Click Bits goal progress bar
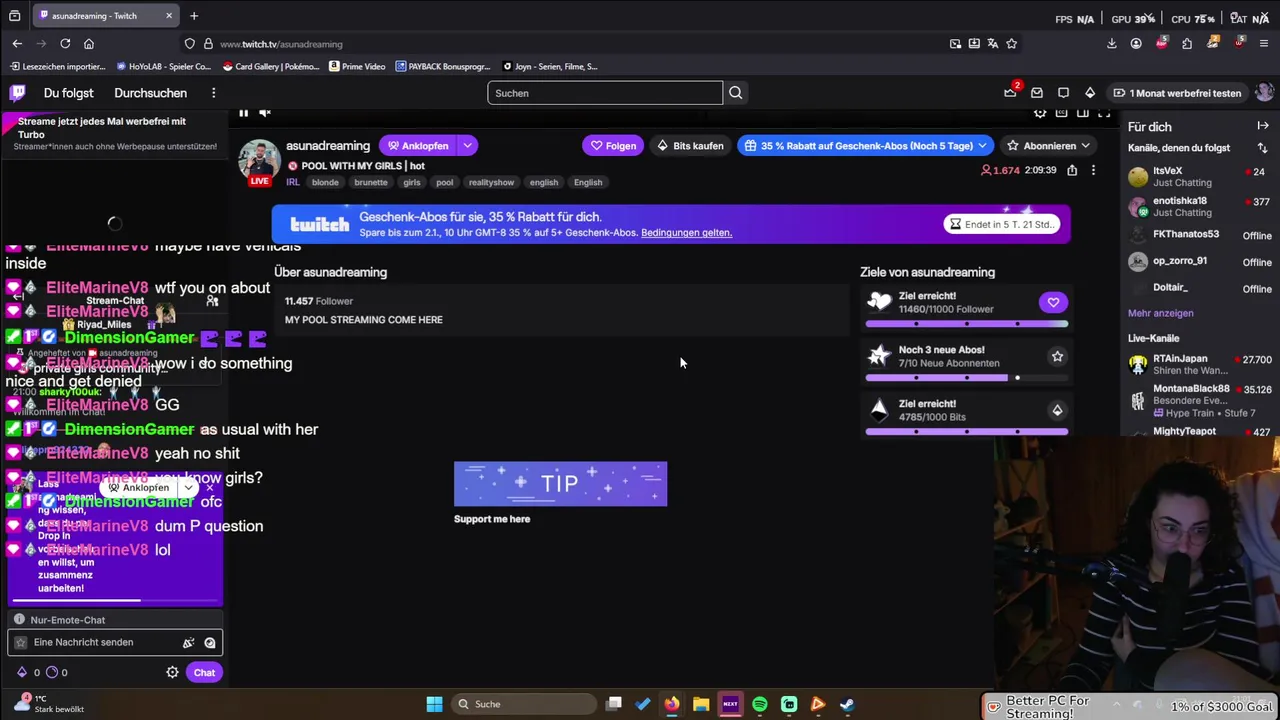 pos(967,432)
